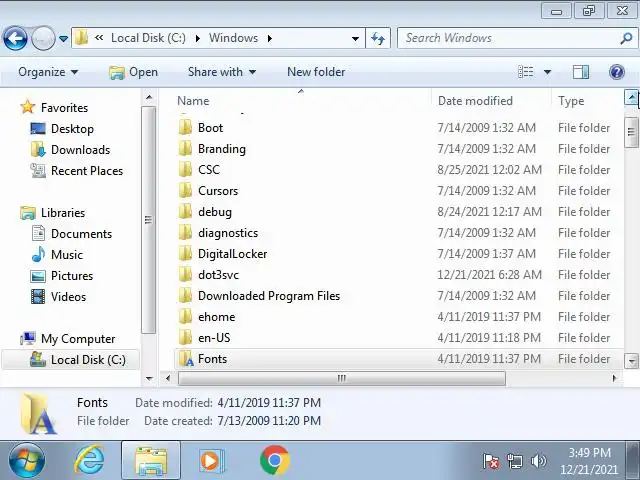
Task: Open the Videos library
Action: [68, 297]
